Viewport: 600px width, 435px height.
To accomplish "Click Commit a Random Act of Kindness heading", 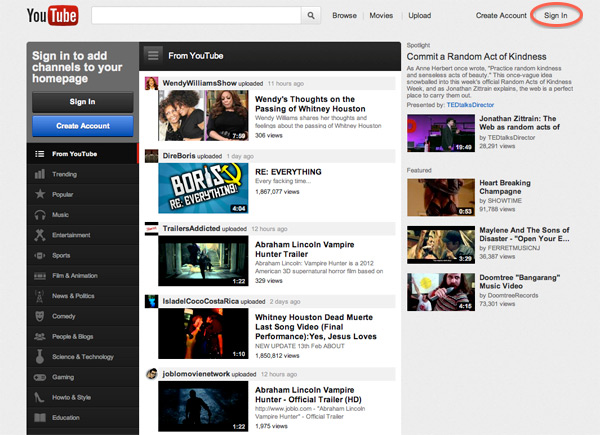I will click(476, 57).
